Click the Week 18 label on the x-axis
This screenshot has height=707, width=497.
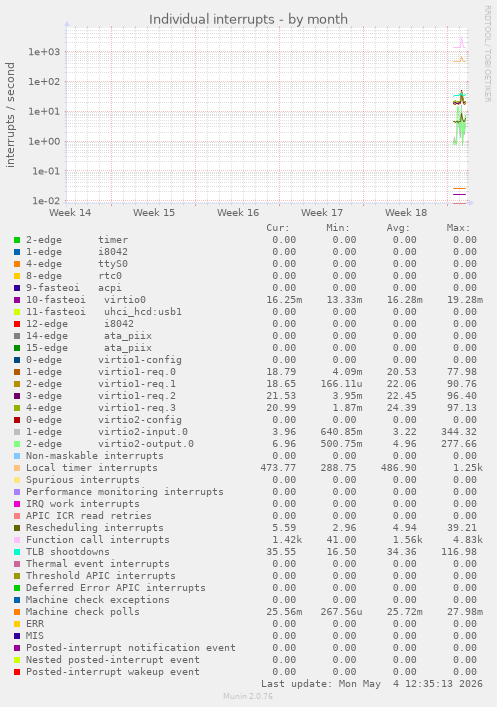(x=406, y=213)
